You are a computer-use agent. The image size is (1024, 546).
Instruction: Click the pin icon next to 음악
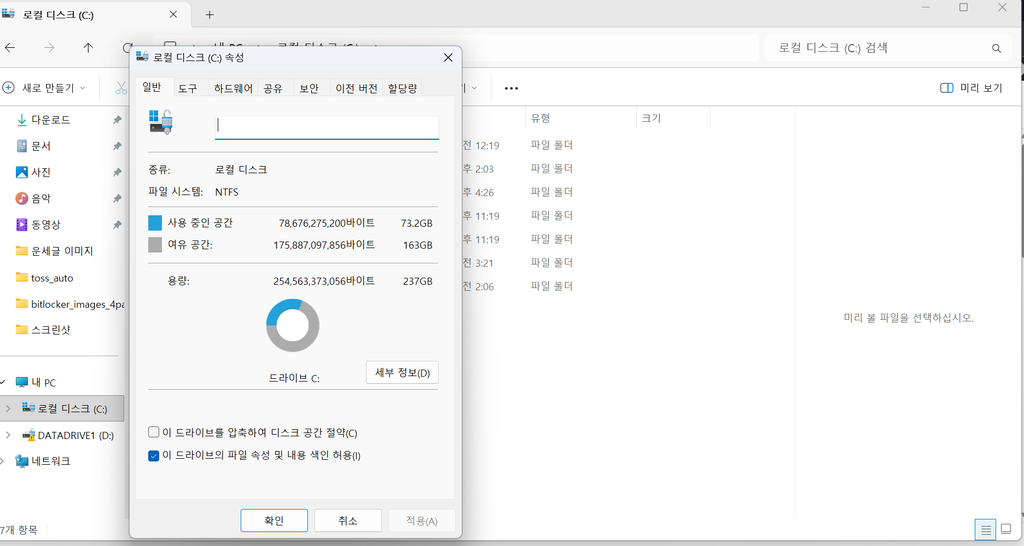(x=117, y=198)
